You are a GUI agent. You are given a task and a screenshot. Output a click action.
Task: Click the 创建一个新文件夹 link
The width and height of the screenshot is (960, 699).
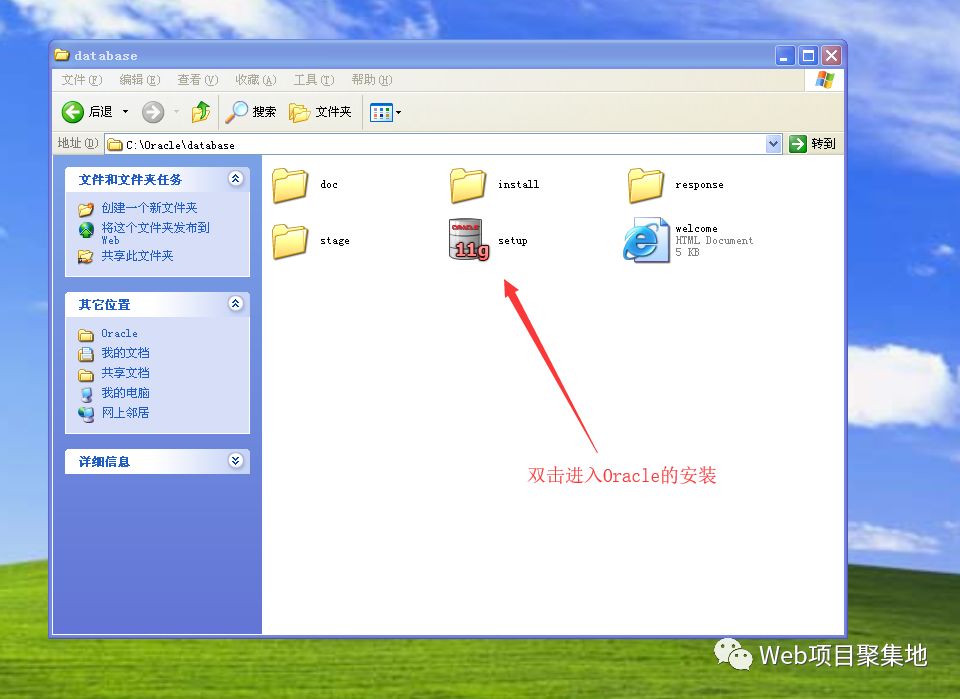point(149,208)
